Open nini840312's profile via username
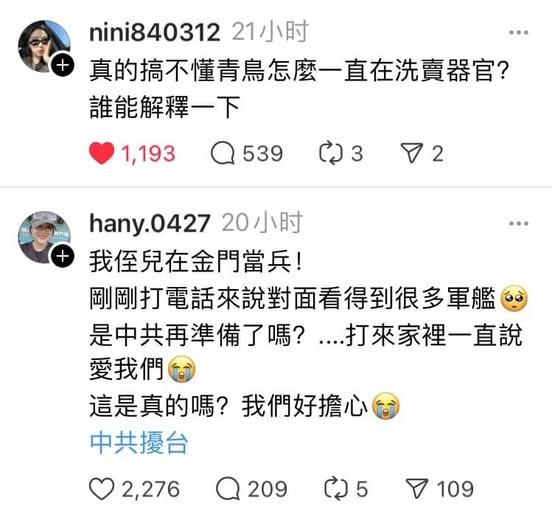 click(155, 32)
